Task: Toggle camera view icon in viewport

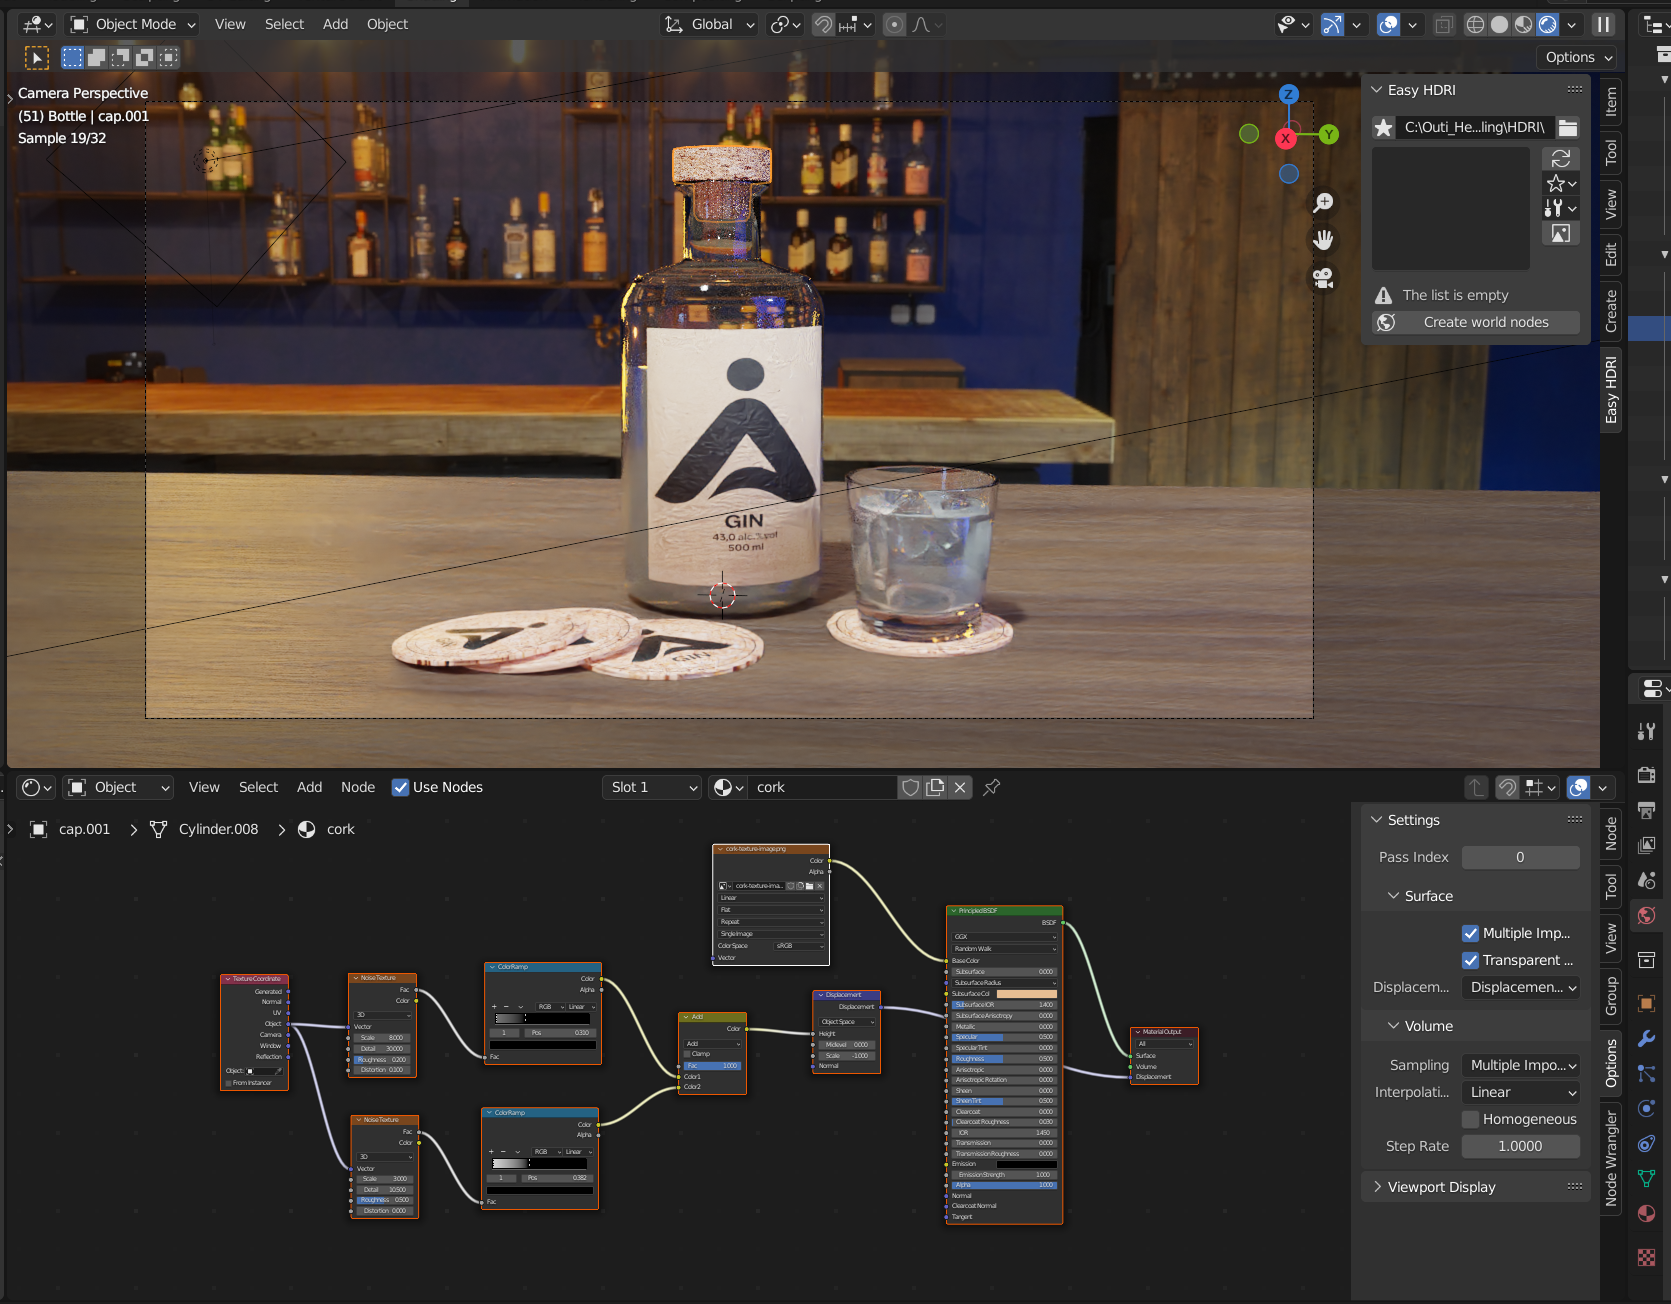Action: [1323, 278]
